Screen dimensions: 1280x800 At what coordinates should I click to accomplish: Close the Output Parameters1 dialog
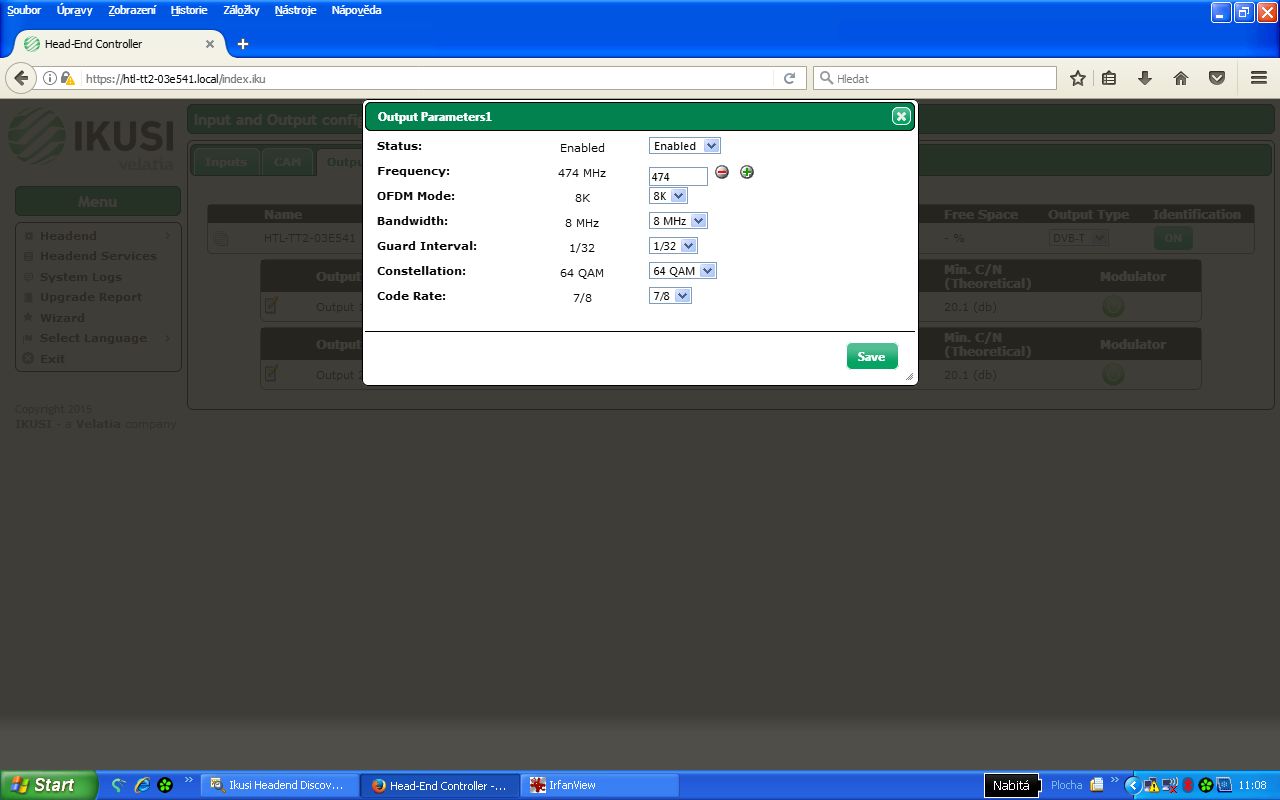point(901,117)
